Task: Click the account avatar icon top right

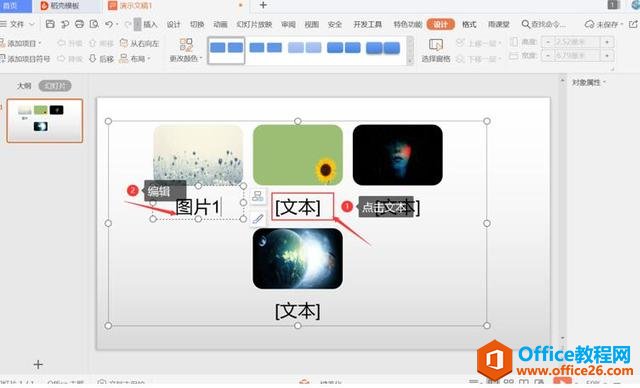Action: point(636,4)
